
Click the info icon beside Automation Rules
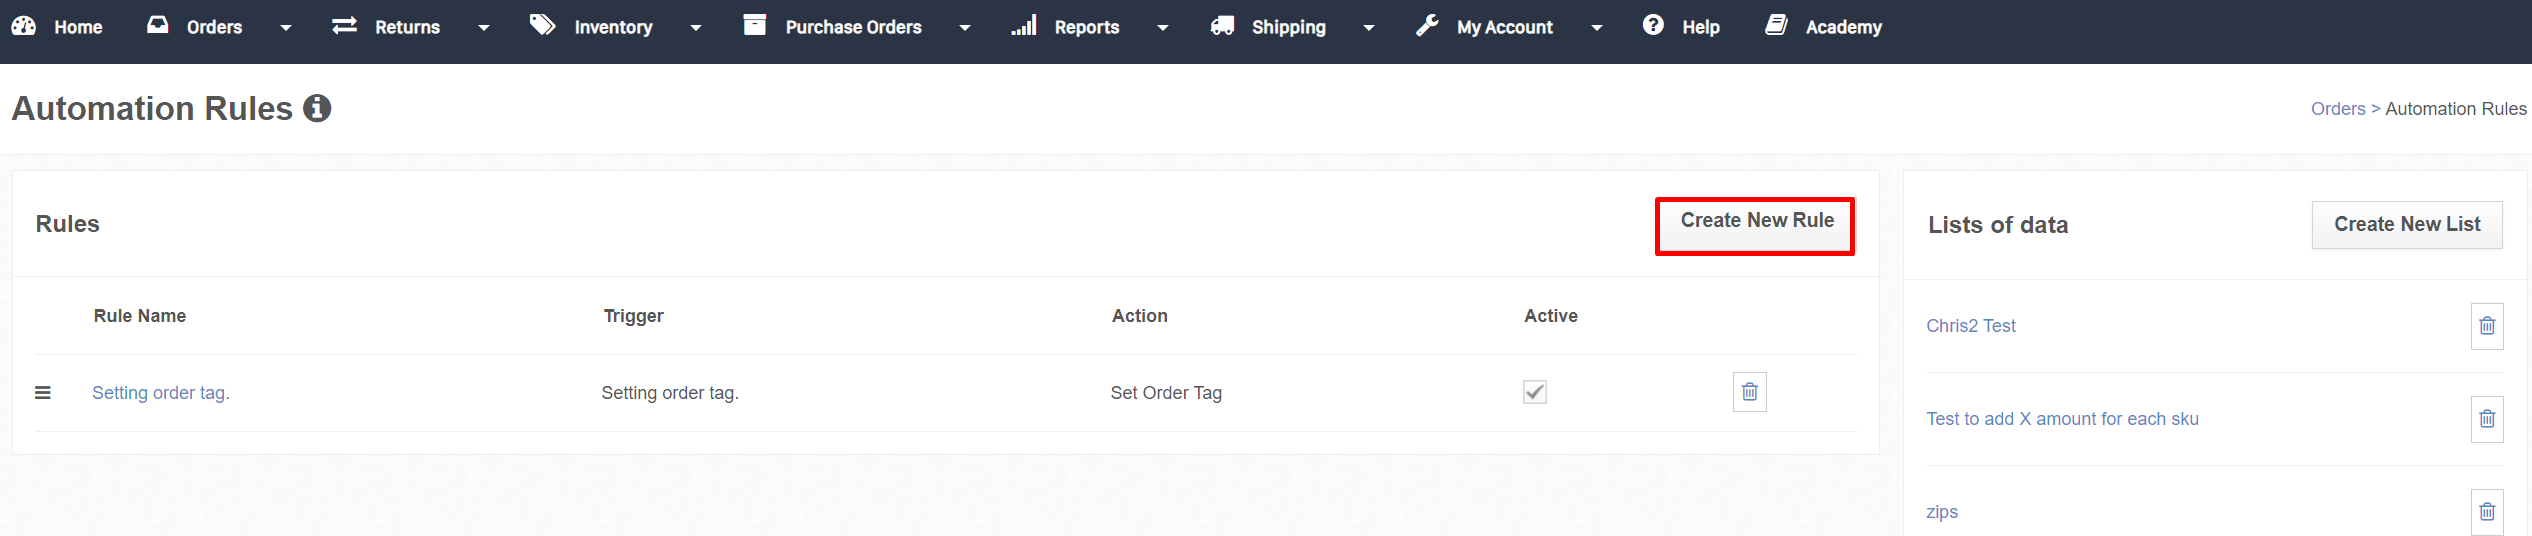317,108
